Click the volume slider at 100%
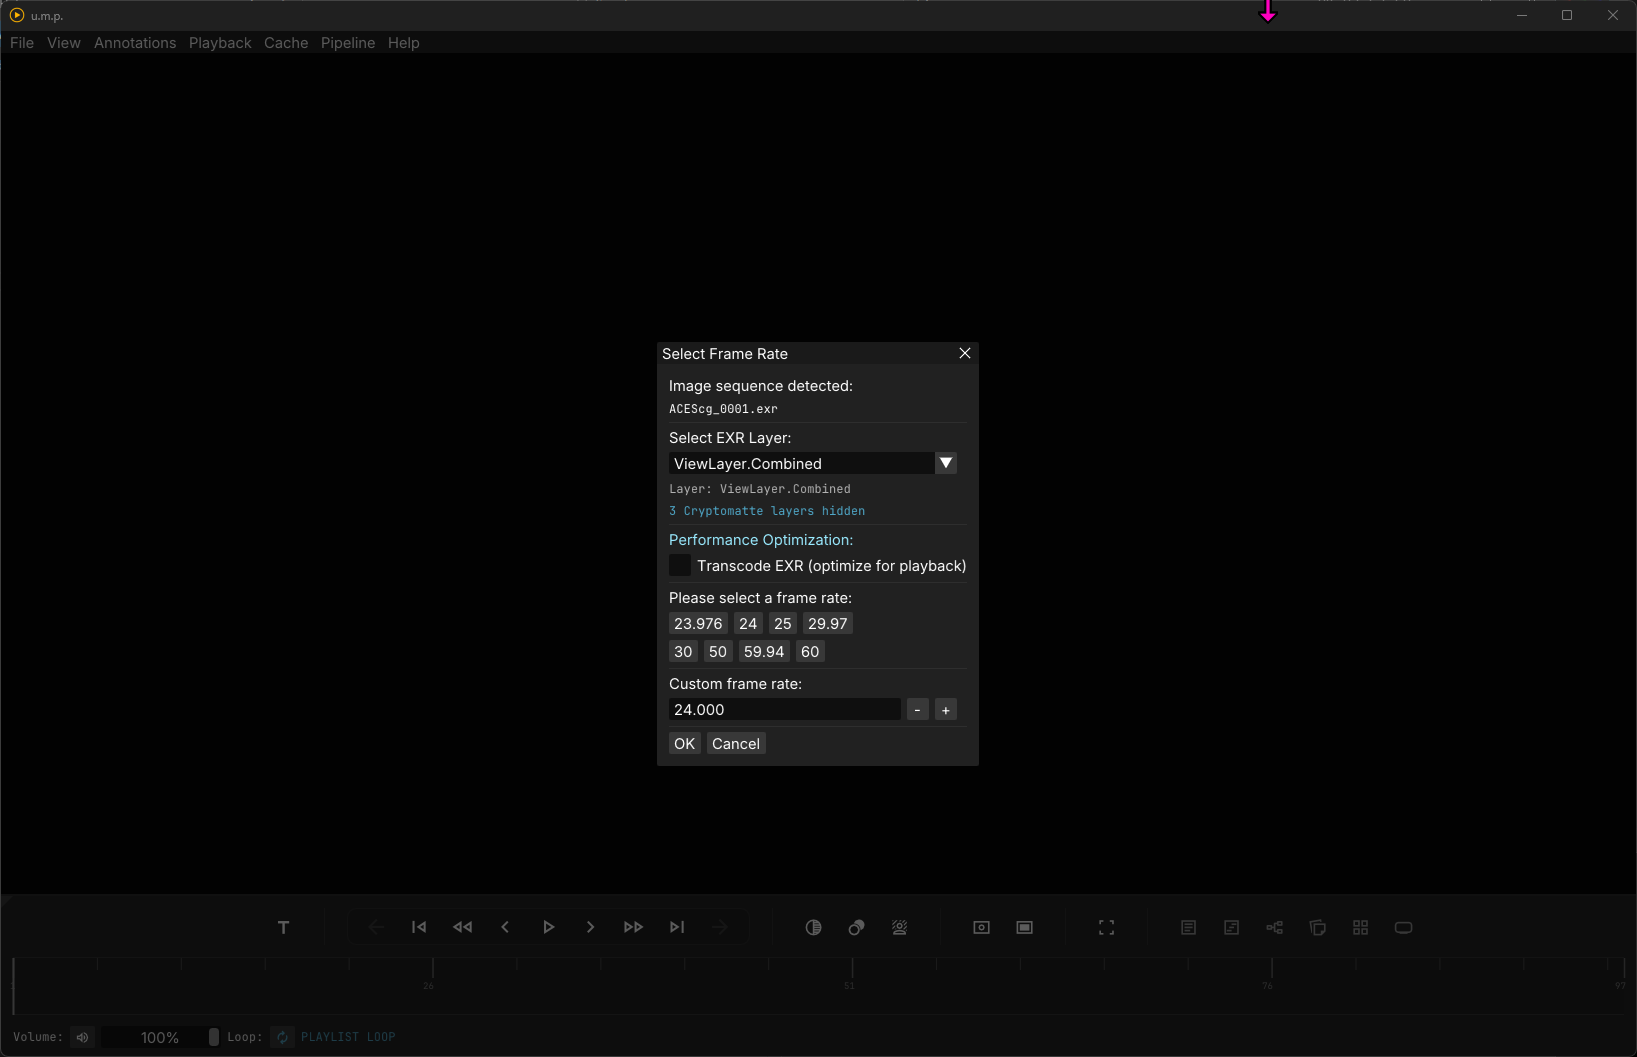The image size is (1637, 1057). click(x=160, y=1037)
